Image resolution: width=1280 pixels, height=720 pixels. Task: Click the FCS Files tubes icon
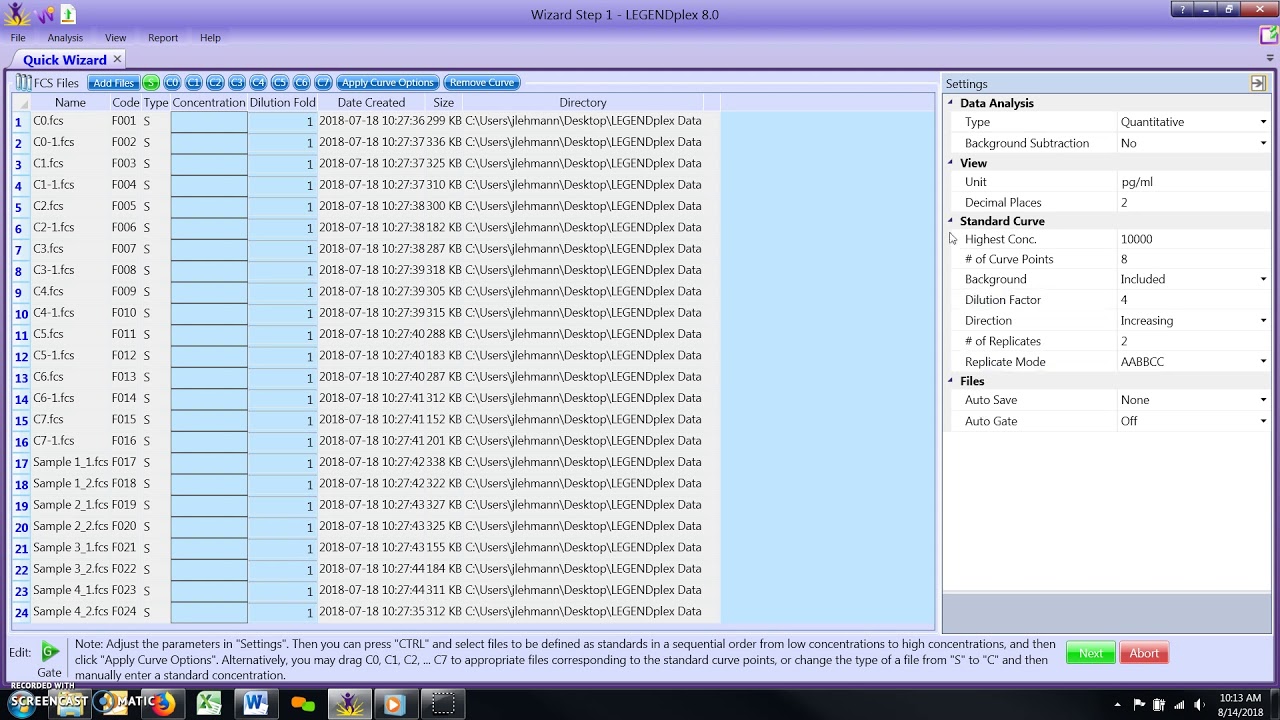[x=23, y=83]
